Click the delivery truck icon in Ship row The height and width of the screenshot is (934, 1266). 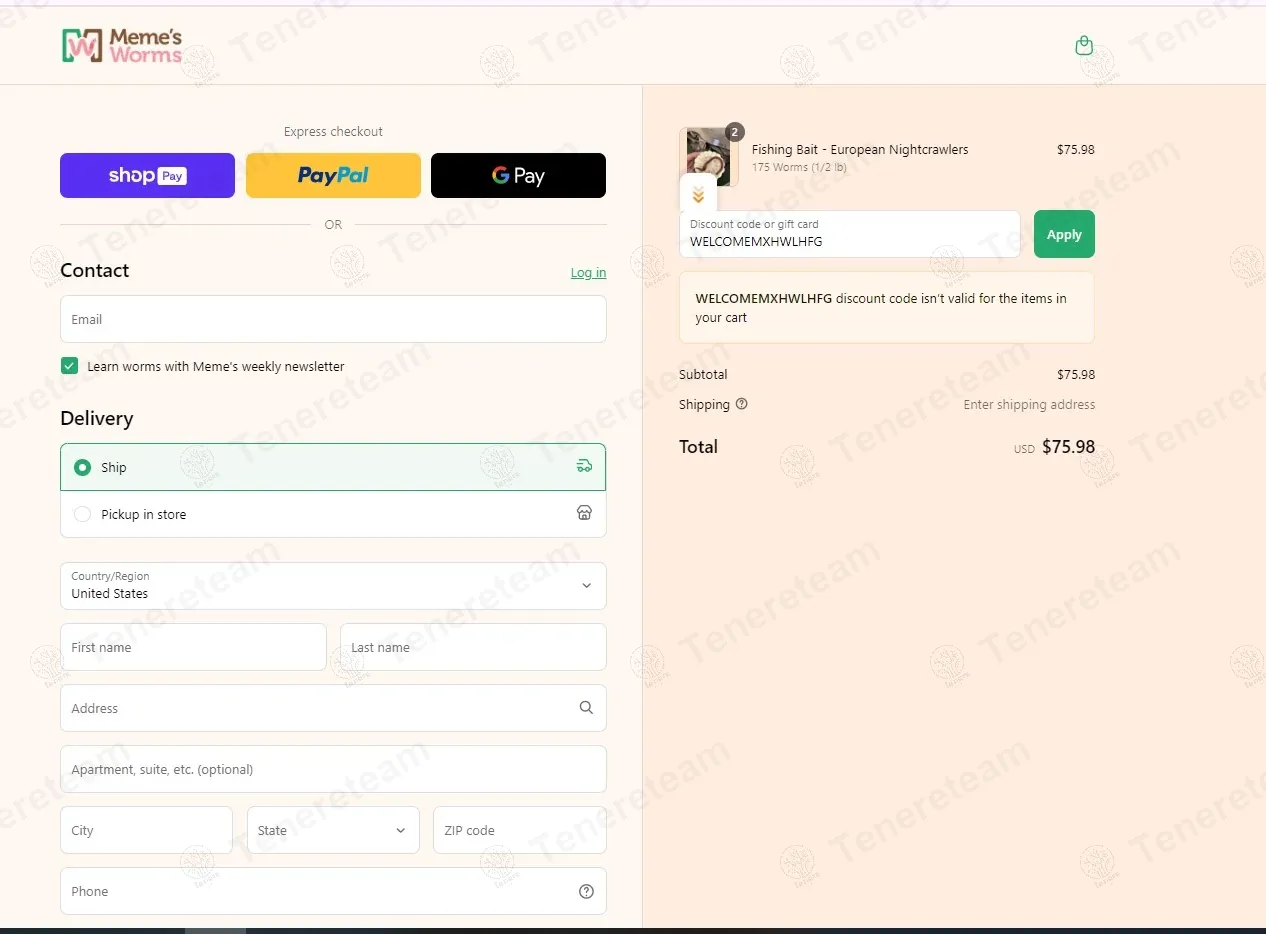pyautogui.click(x=585, y=466)
